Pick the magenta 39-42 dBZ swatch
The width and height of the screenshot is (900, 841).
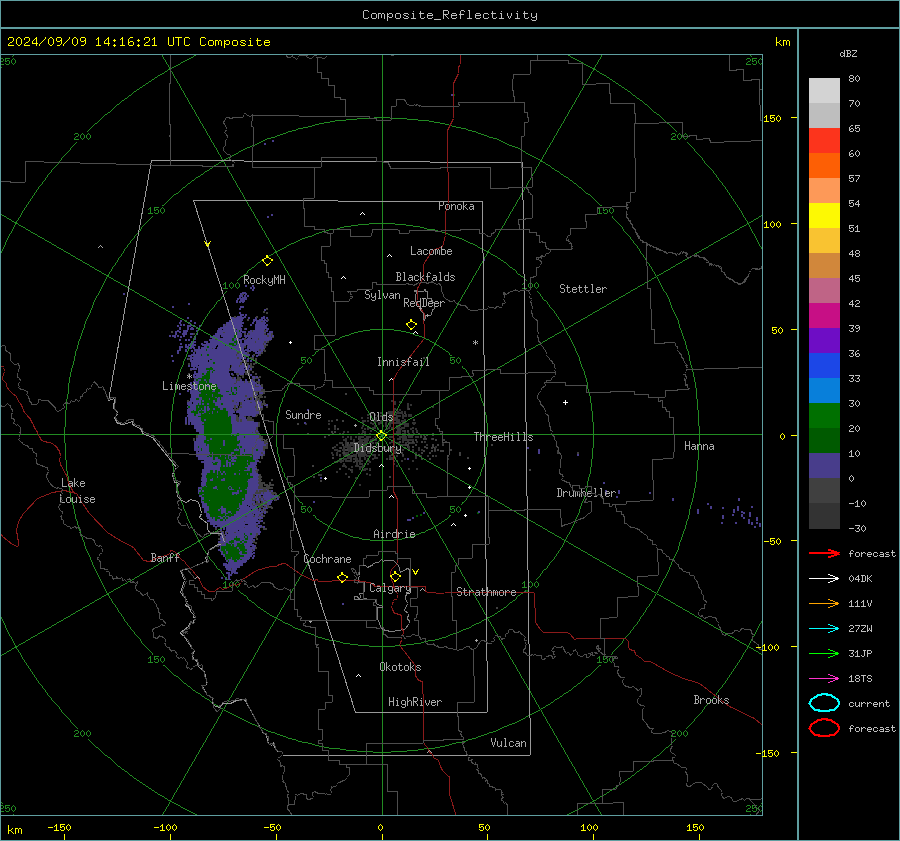(x=824, y=316)
